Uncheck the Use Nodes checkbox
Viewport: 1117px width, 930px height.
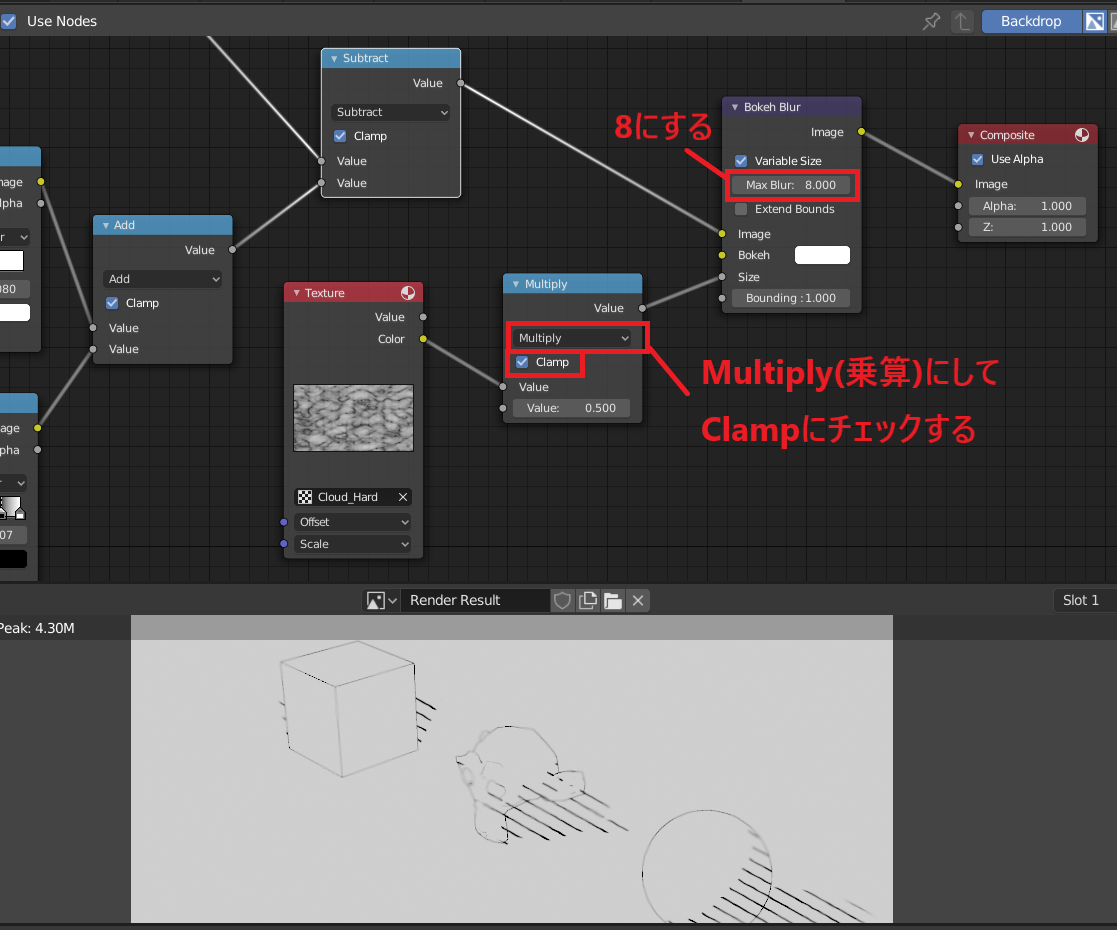click(9, 21)
